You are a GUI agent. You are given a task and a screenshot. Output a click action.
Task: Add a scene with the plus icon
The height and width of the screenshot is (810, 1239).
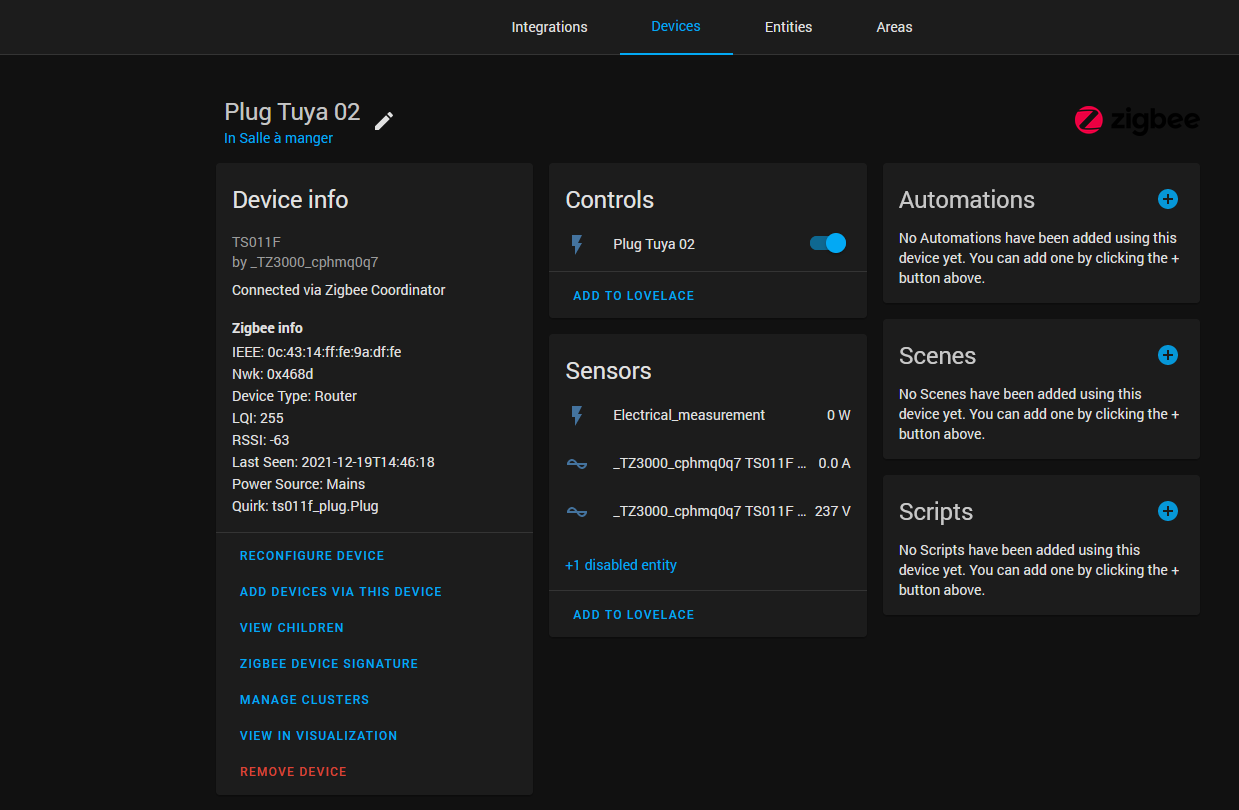(1167, 355)
